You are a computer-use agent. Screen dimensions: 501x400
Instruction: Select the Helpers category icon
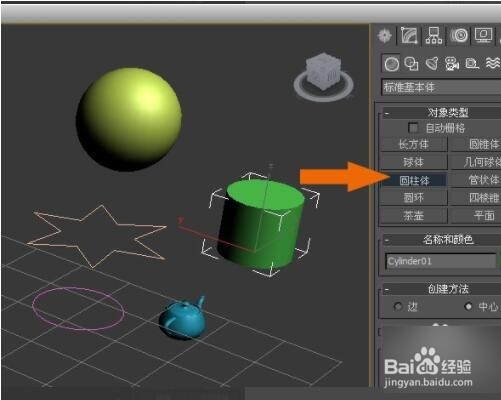click(472, 63)
